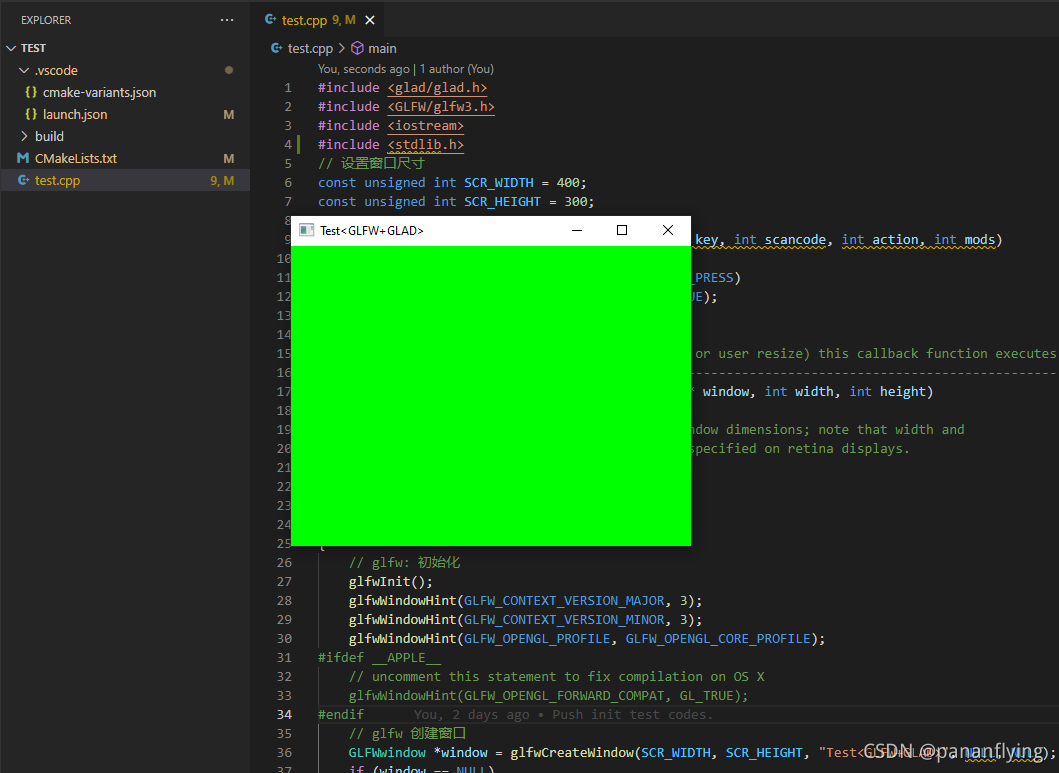The image size is (1059, 773).
Task: Close the Test<GLFW+GLAD> window
Action: tap(668, 230)
